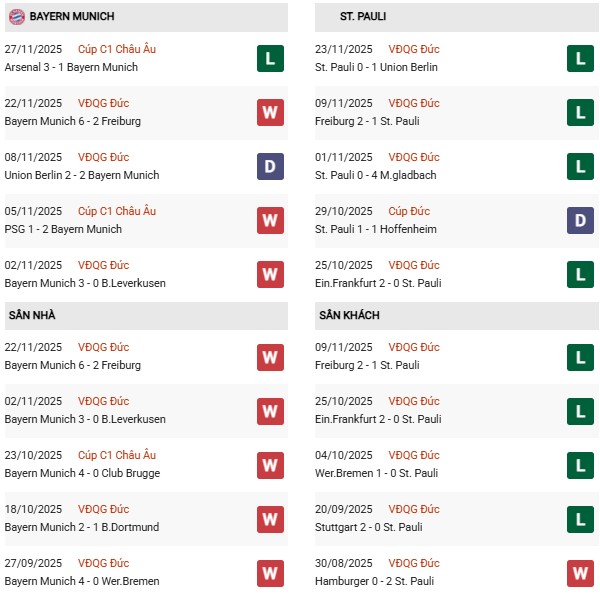Click the L result badge for St. Pauli 0 - 4 M.gladbach

click(x=581, y=167)
